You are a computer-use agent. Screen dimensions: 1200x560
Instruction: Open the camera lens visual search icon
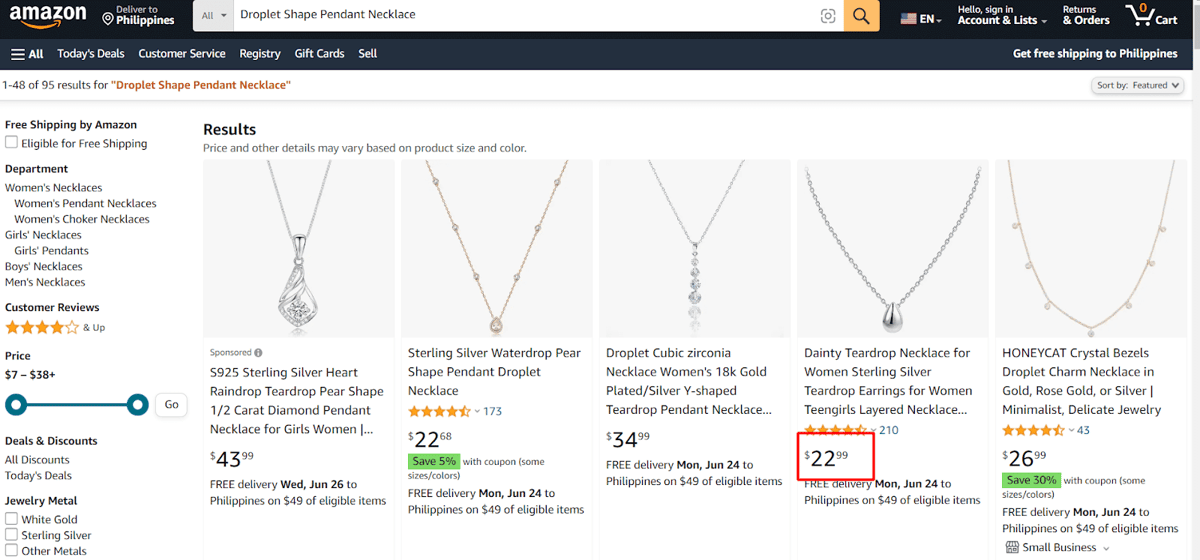tap(828, 16)
